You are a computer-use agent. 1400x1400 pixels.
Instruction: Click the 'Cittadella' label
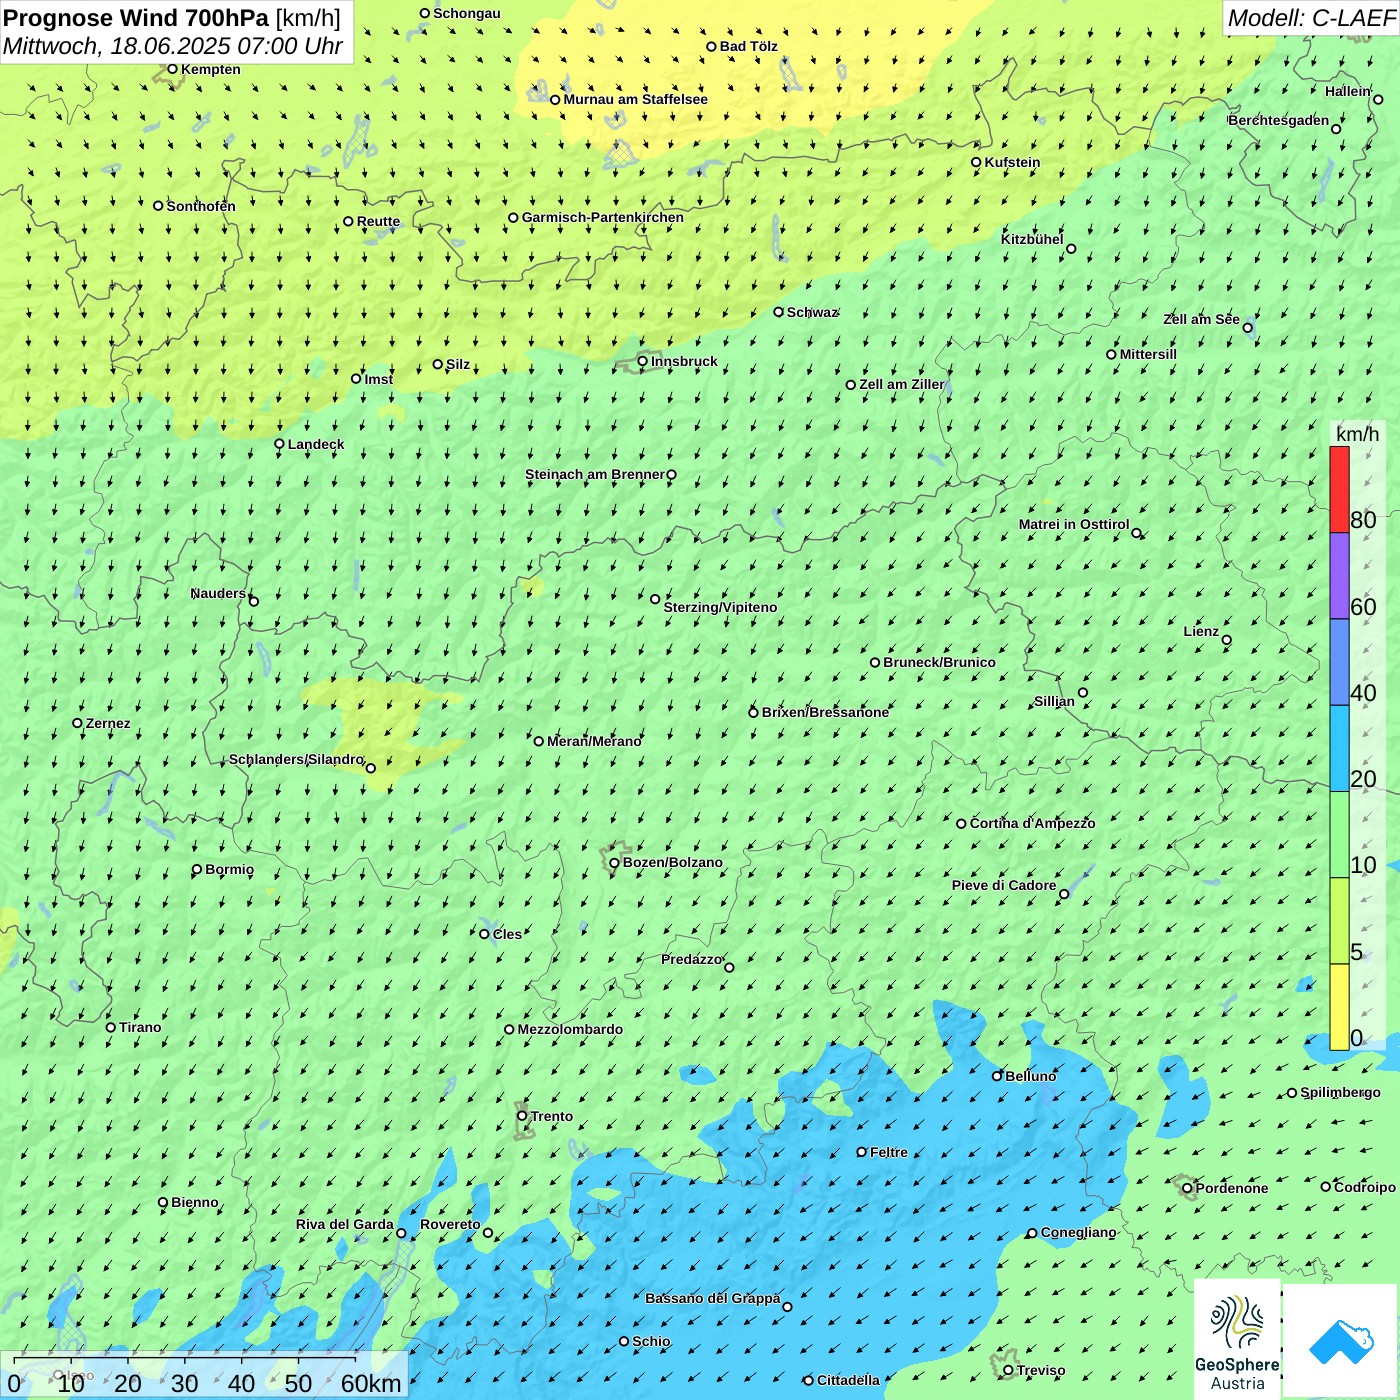848,1380
